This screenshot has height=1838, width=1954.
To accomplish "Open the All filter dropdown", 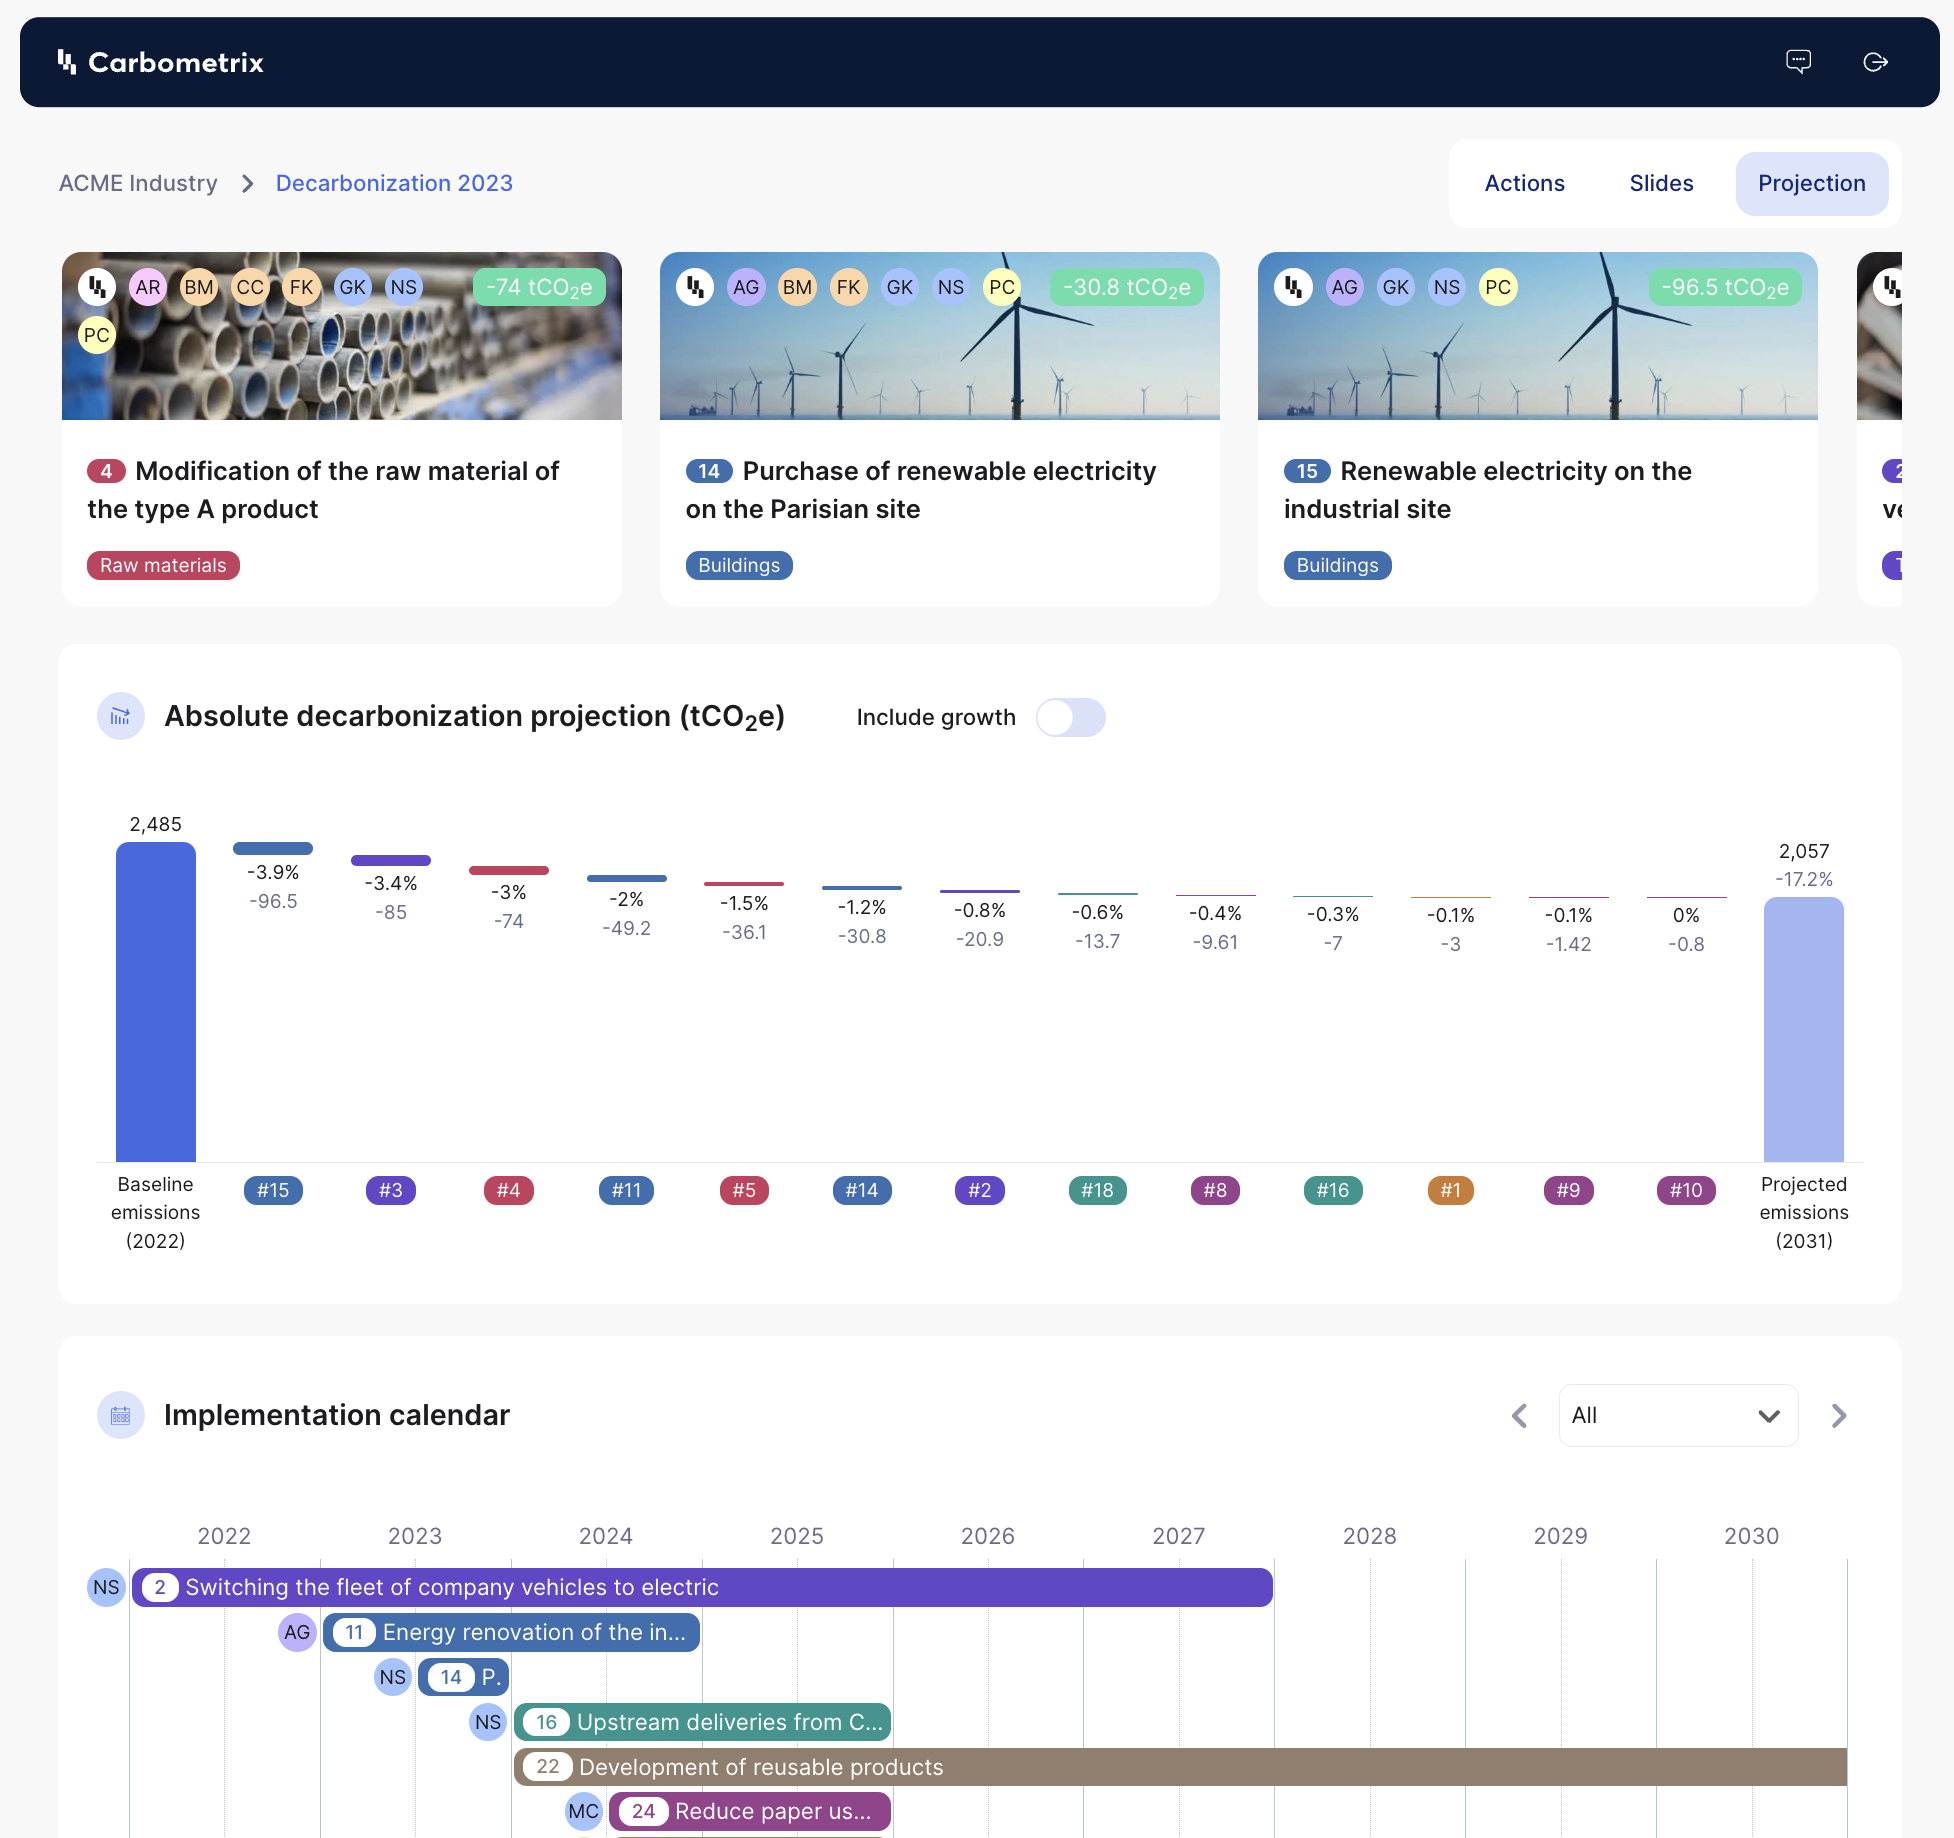I will click(1678, 1415).
